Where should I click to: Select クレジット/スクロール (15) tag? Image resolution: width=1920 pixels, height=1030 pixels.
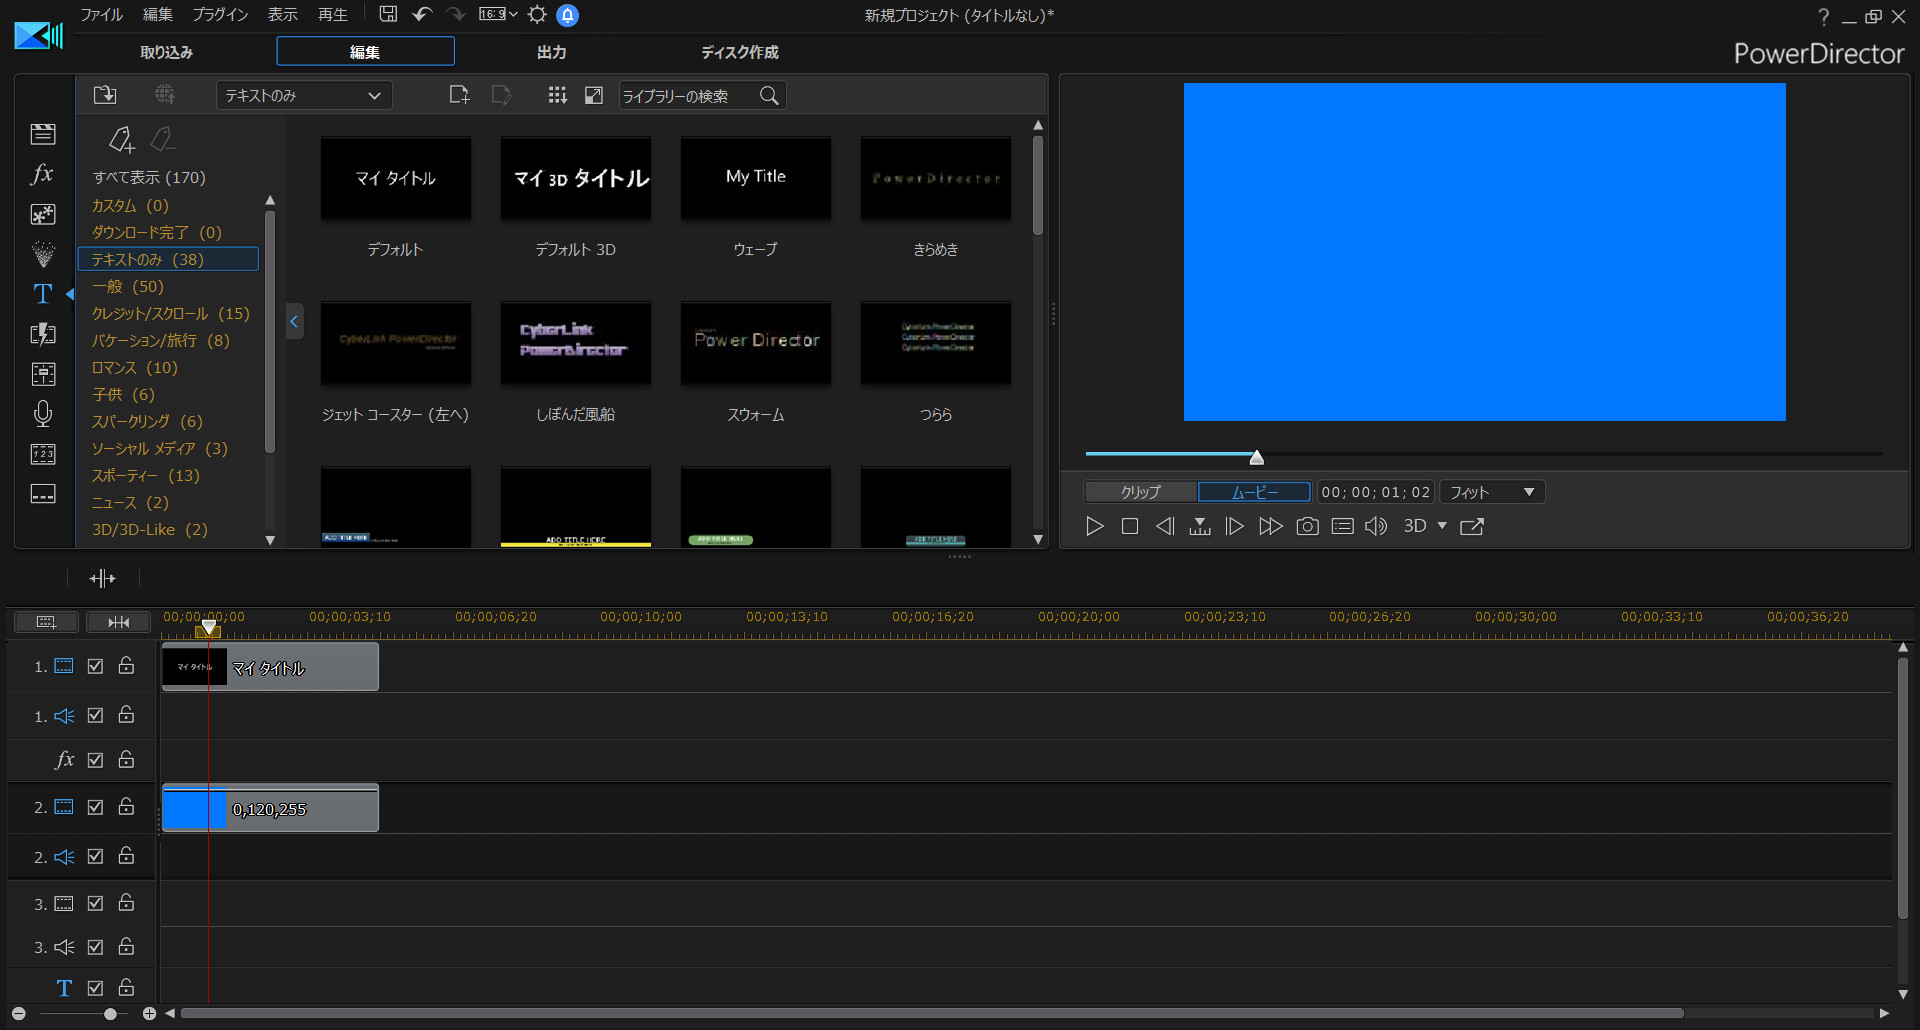171,313
